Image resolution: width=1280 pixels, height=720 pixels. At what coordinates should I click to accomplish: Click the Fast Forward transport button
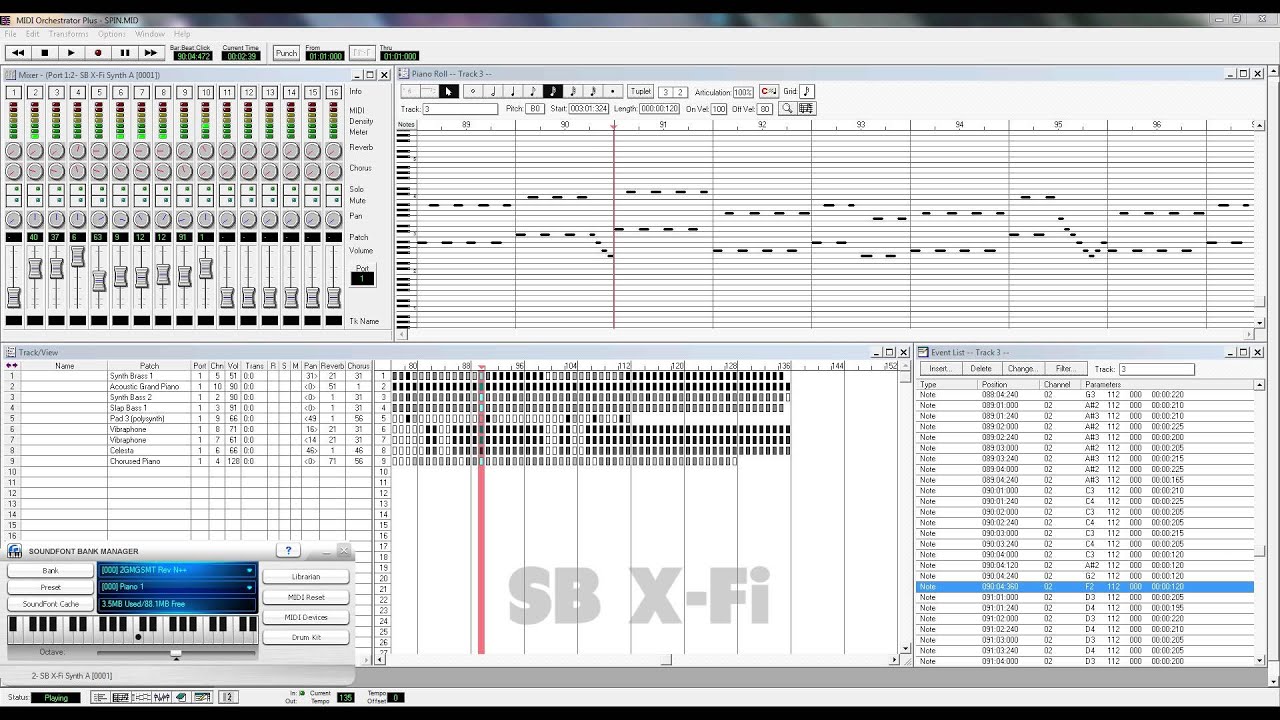[x=151, y=53]
